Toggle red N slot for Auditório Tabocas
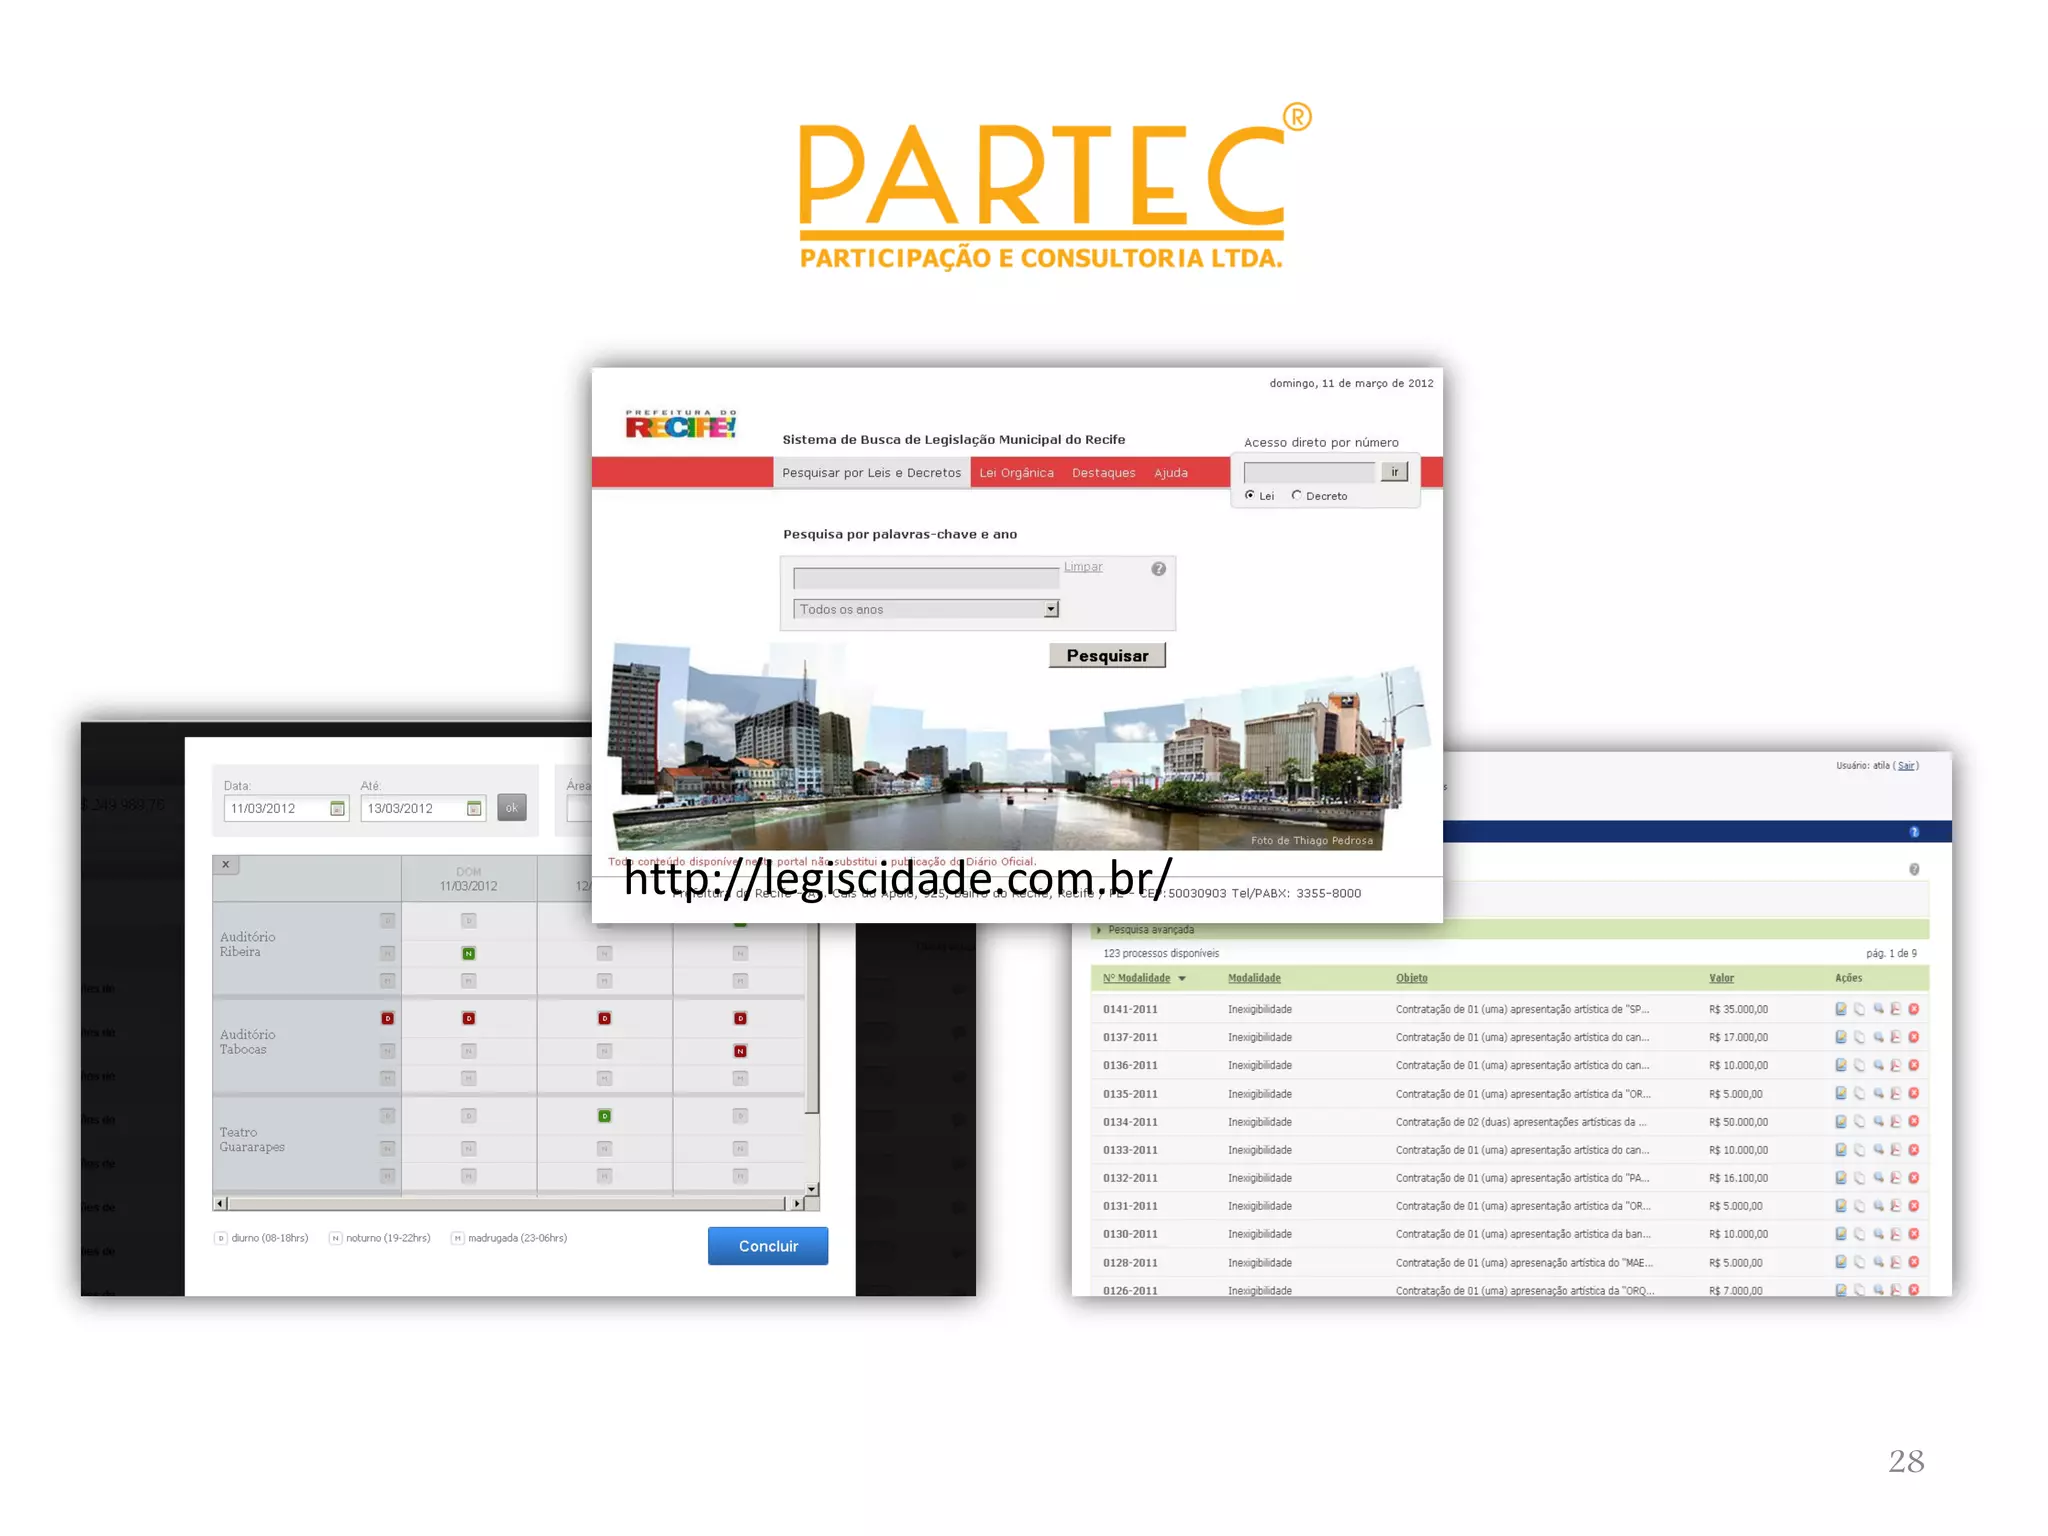Viewport: 2048px width, 1536px height. tap(740, 1051)
